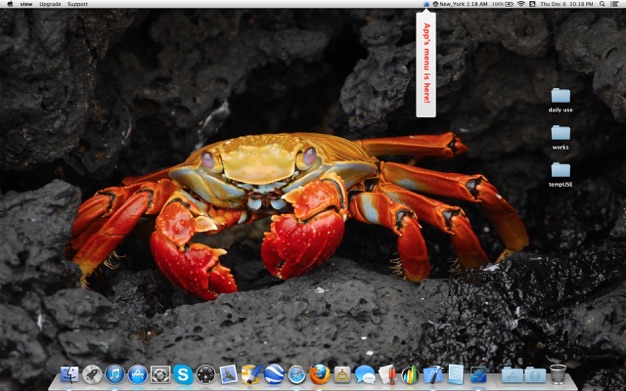Open Xcode hammer icon in dock
The height and width of the screenshot is (391, 626).
point(433,375)
